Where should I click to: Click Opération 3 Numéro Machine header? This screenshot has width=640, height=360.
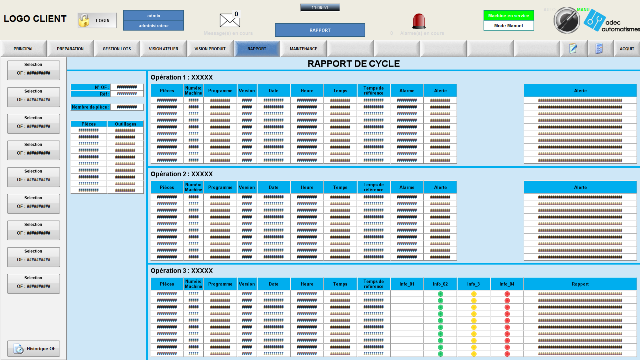coord(193,284)
